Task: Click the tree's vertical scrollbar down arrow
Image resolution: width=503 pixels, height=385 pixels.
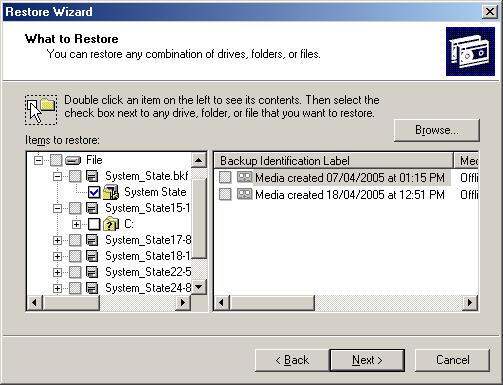Action: pyautogui.click(x=199, y=287)
